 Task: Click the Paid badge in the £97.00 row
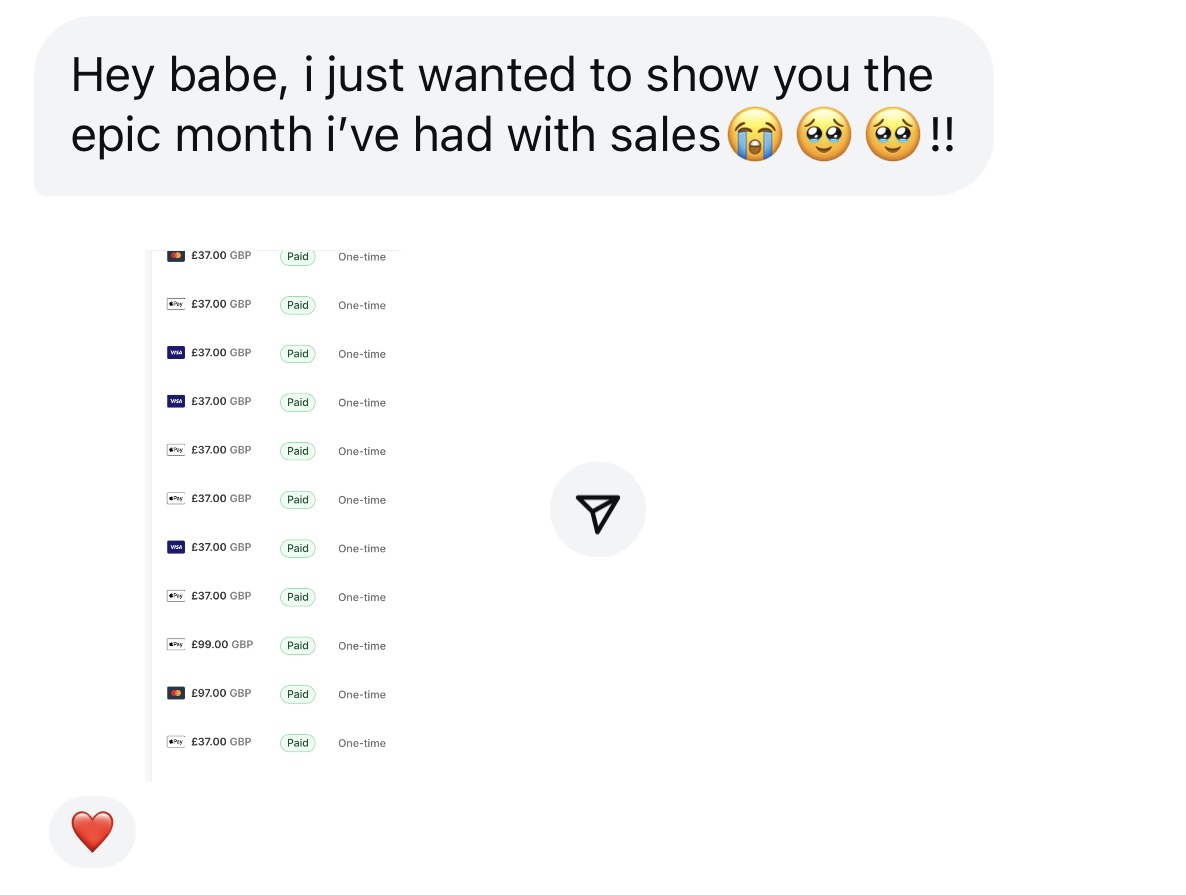tap(297, 694)
